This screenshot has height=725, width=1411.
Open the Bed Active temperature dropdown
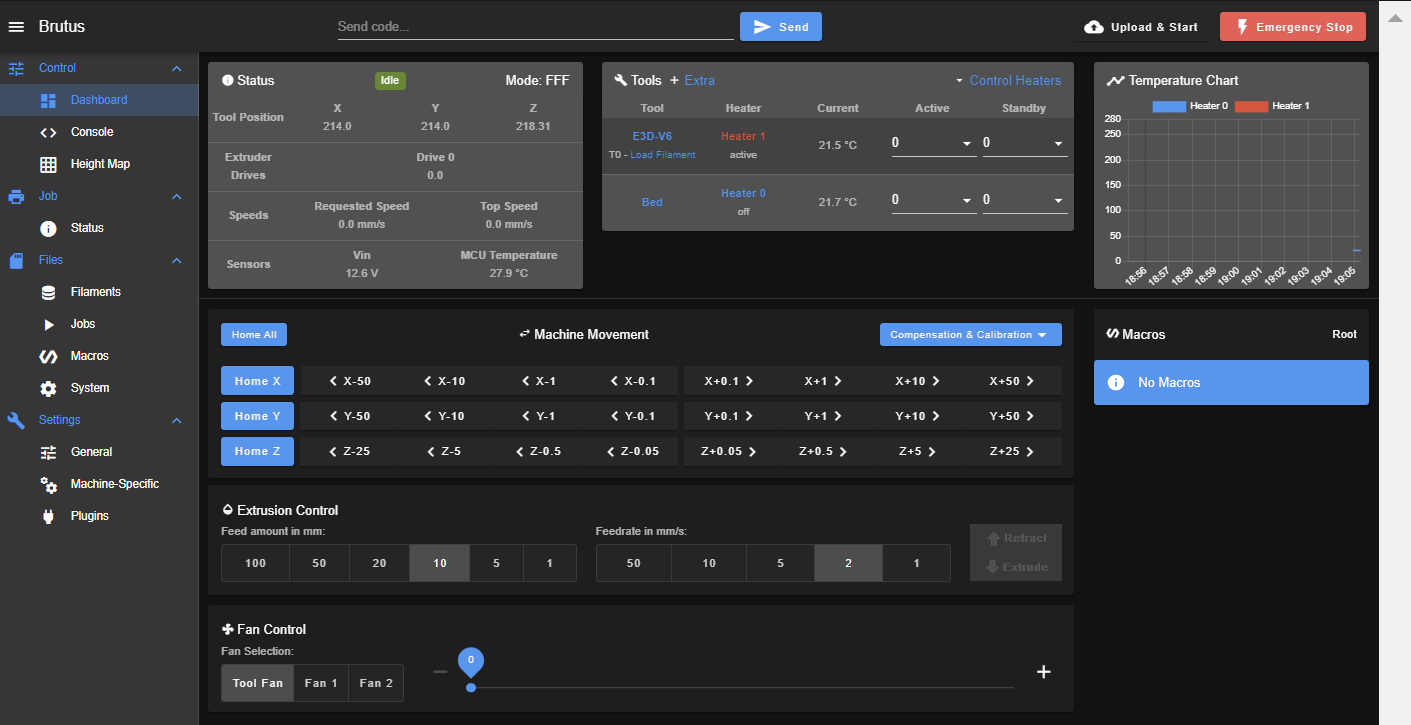932,200
